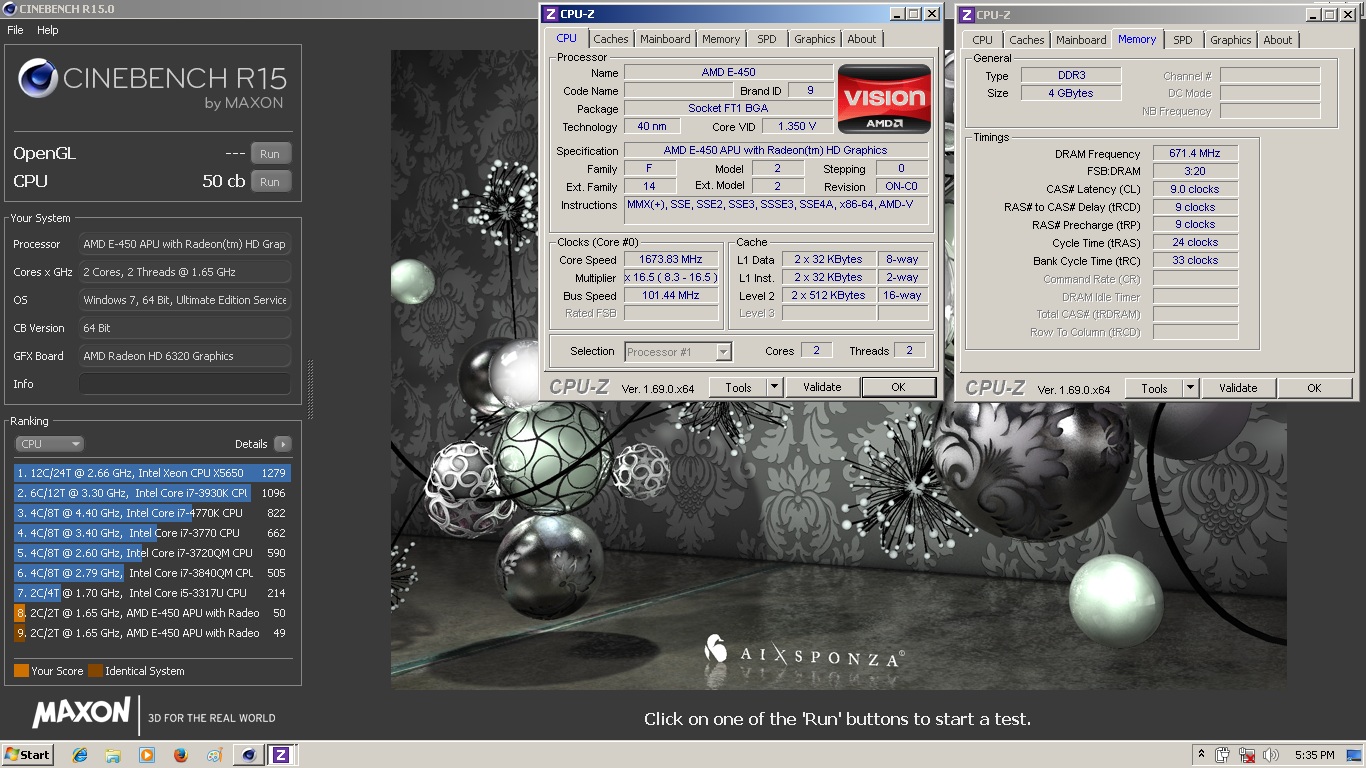This screenshot has width=1366, height=768.
Task: Run the CPU benchmark
Action: point(270,182)
